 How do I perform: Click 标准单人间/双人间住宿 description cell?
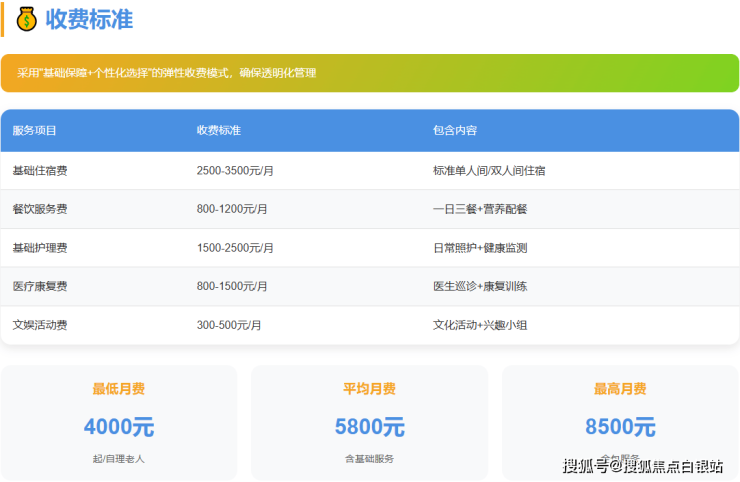[x=489, y=171]
